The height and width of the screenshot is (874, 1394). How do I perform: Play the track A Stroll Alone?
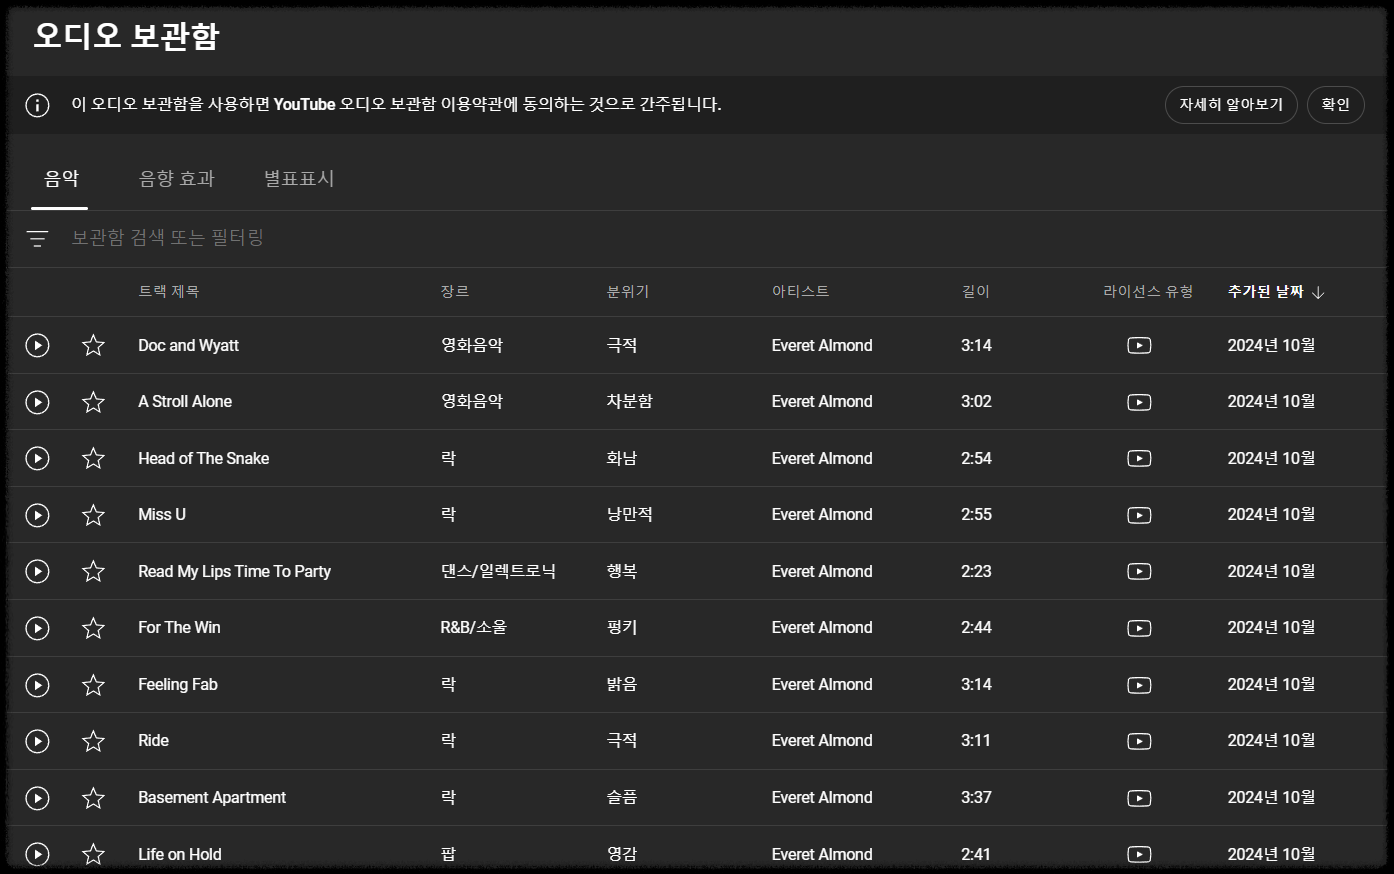[x=37, y=402]
